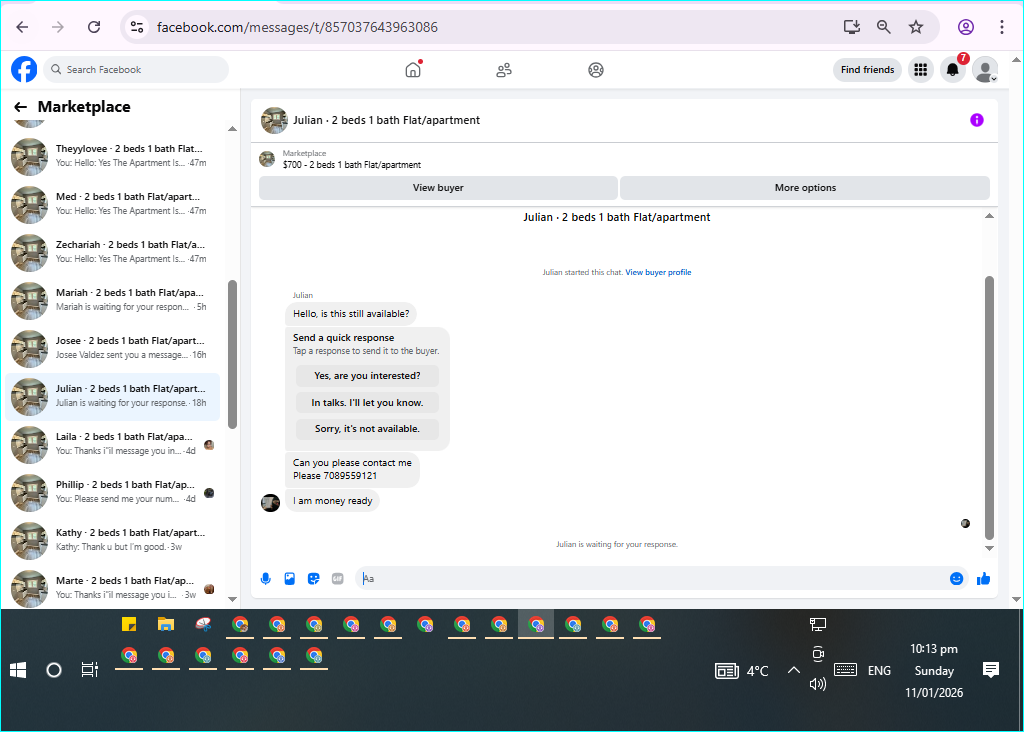The height and width of the screenshot is (732, 1024).
Task: Open the Marte conversation
Action: pyautogui.click(x=112, y=588)
